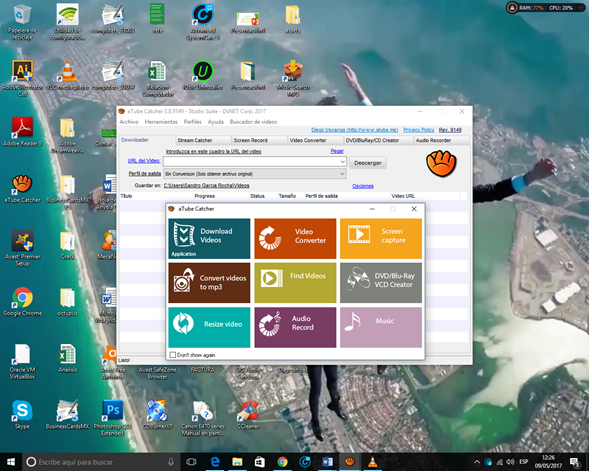
Task: Check the Don't show again box
Action: pos(173,356)
